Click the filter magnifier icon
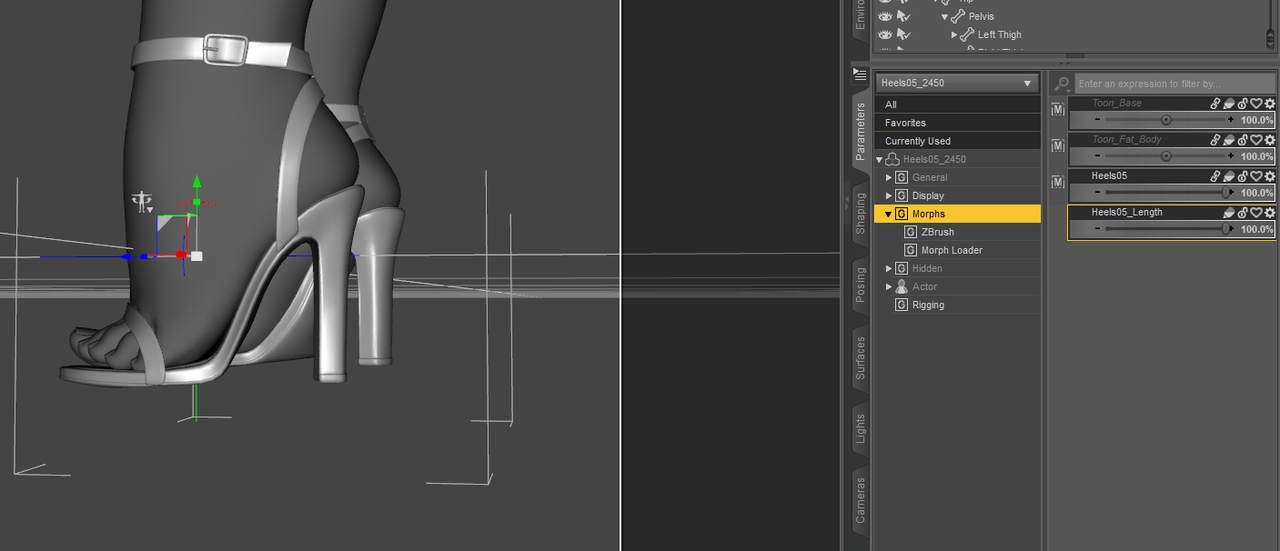Screen dimensions: 1280x551 point(1063,84)
